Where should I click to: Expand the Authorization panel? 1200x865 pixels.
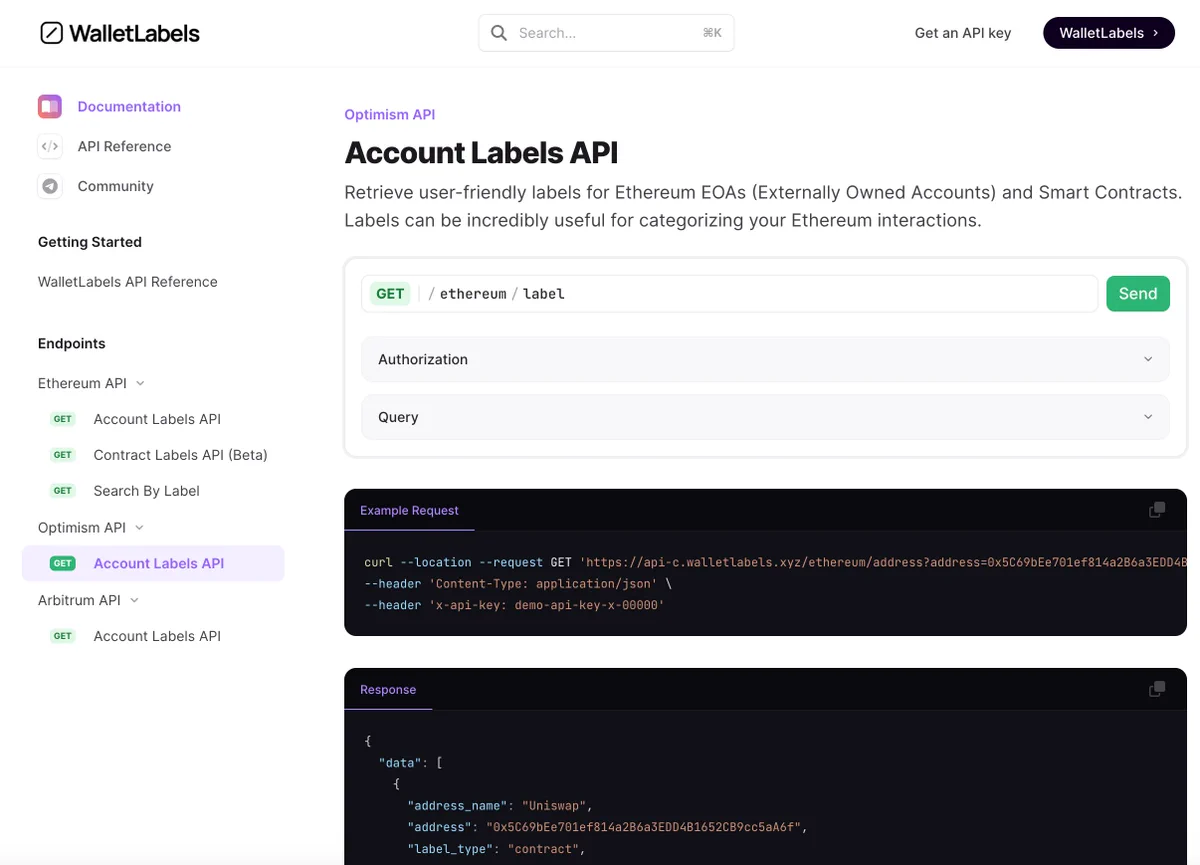click(765, 359)
